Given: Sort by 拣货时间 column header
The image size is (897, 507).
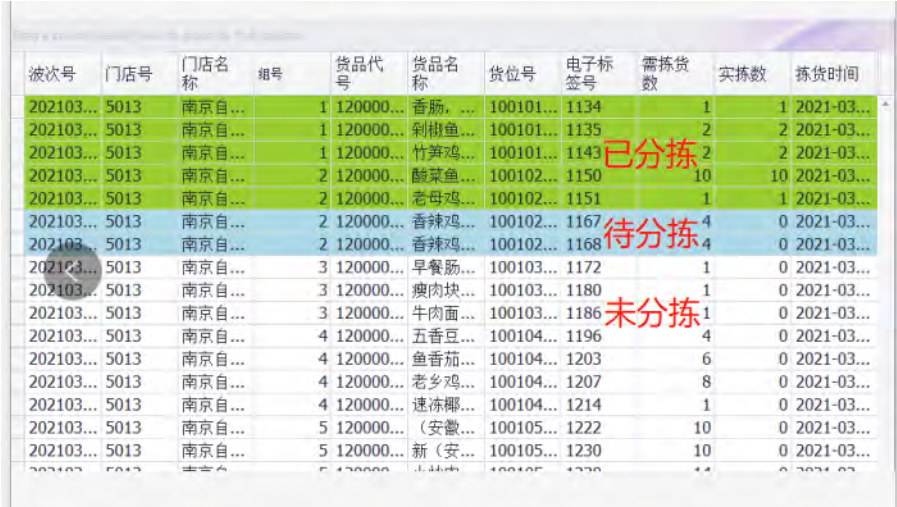Looking at the screenshot, I should (832, 73).
